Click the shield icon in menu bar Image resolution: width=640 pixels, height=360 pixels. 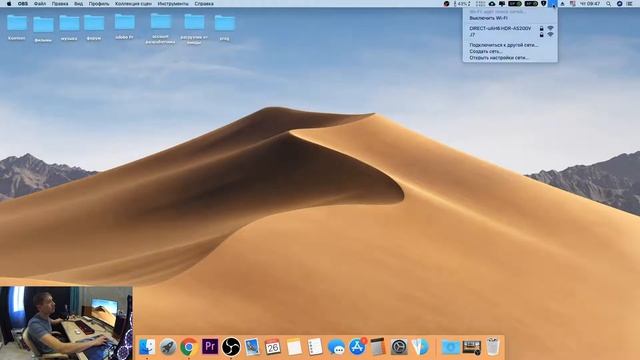coord(543,4)
